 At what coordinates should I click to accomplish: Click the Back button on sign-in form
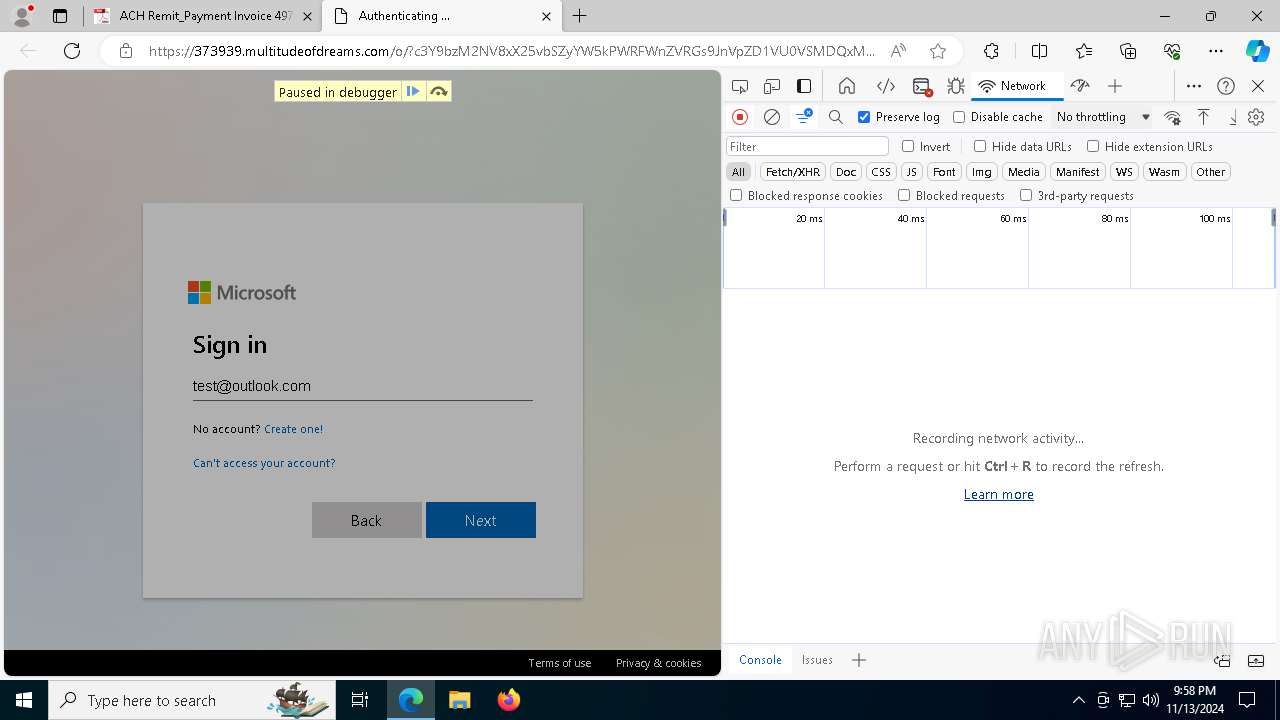[367, 520]
